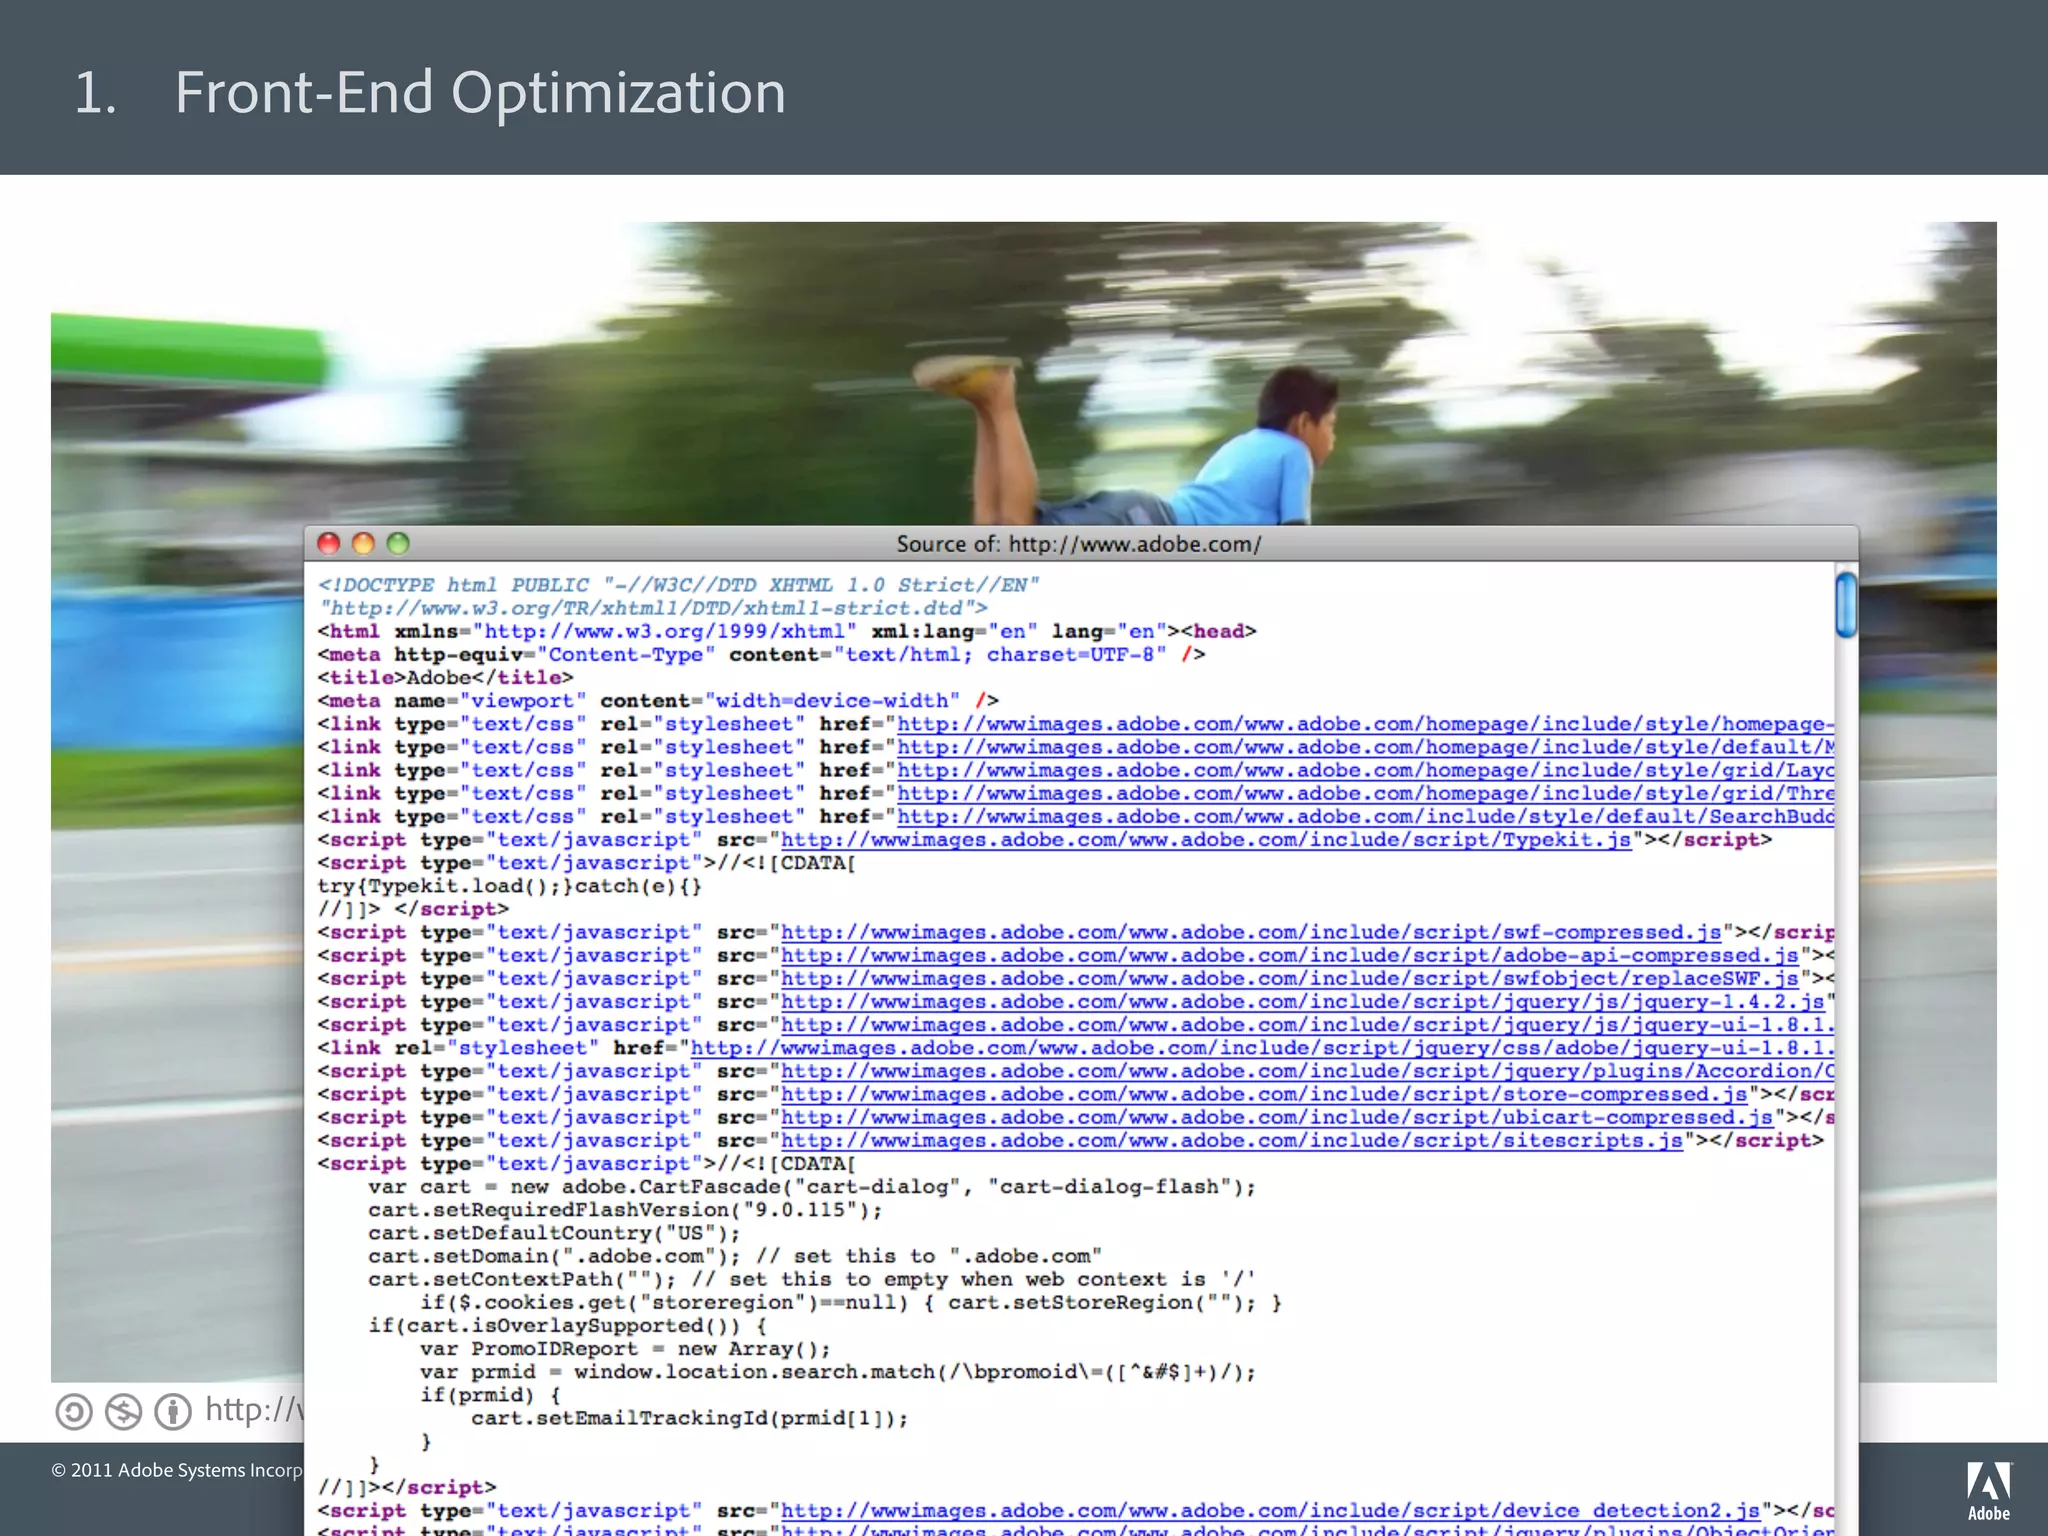
Task: Click the Creative Commons license icon
Action: point(73,1412)
